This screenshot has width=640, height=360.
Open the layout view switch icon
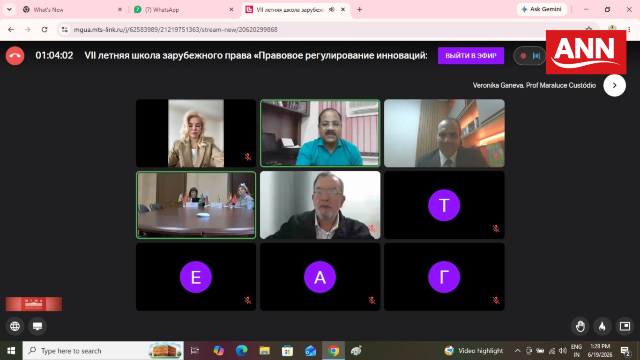625,326
